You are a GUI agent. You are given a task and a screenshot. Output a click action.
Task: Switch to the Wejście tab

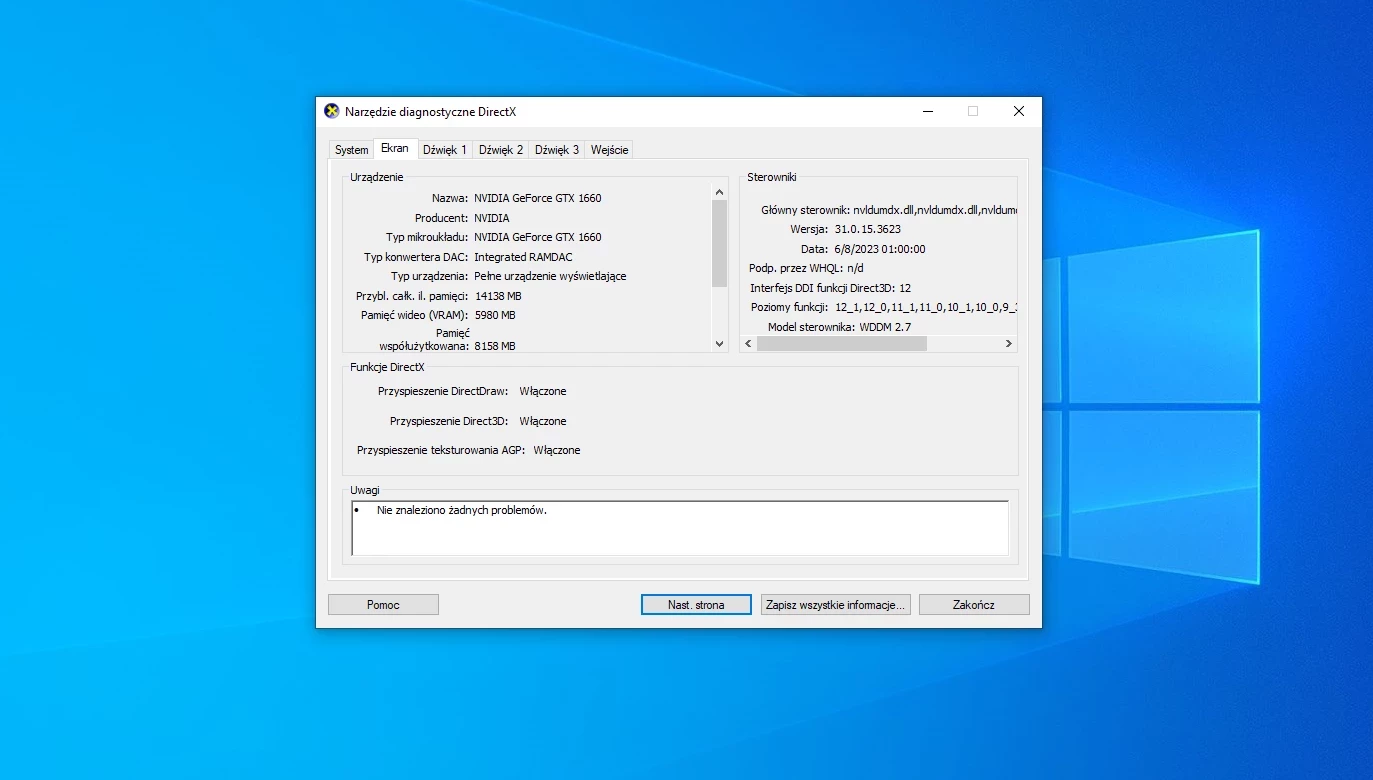point(610,150)
